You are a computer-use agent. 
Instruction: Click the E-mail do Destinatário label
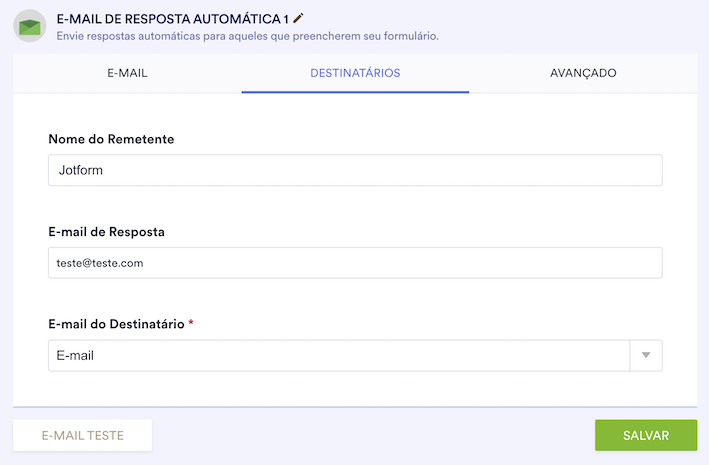[115, 324]
